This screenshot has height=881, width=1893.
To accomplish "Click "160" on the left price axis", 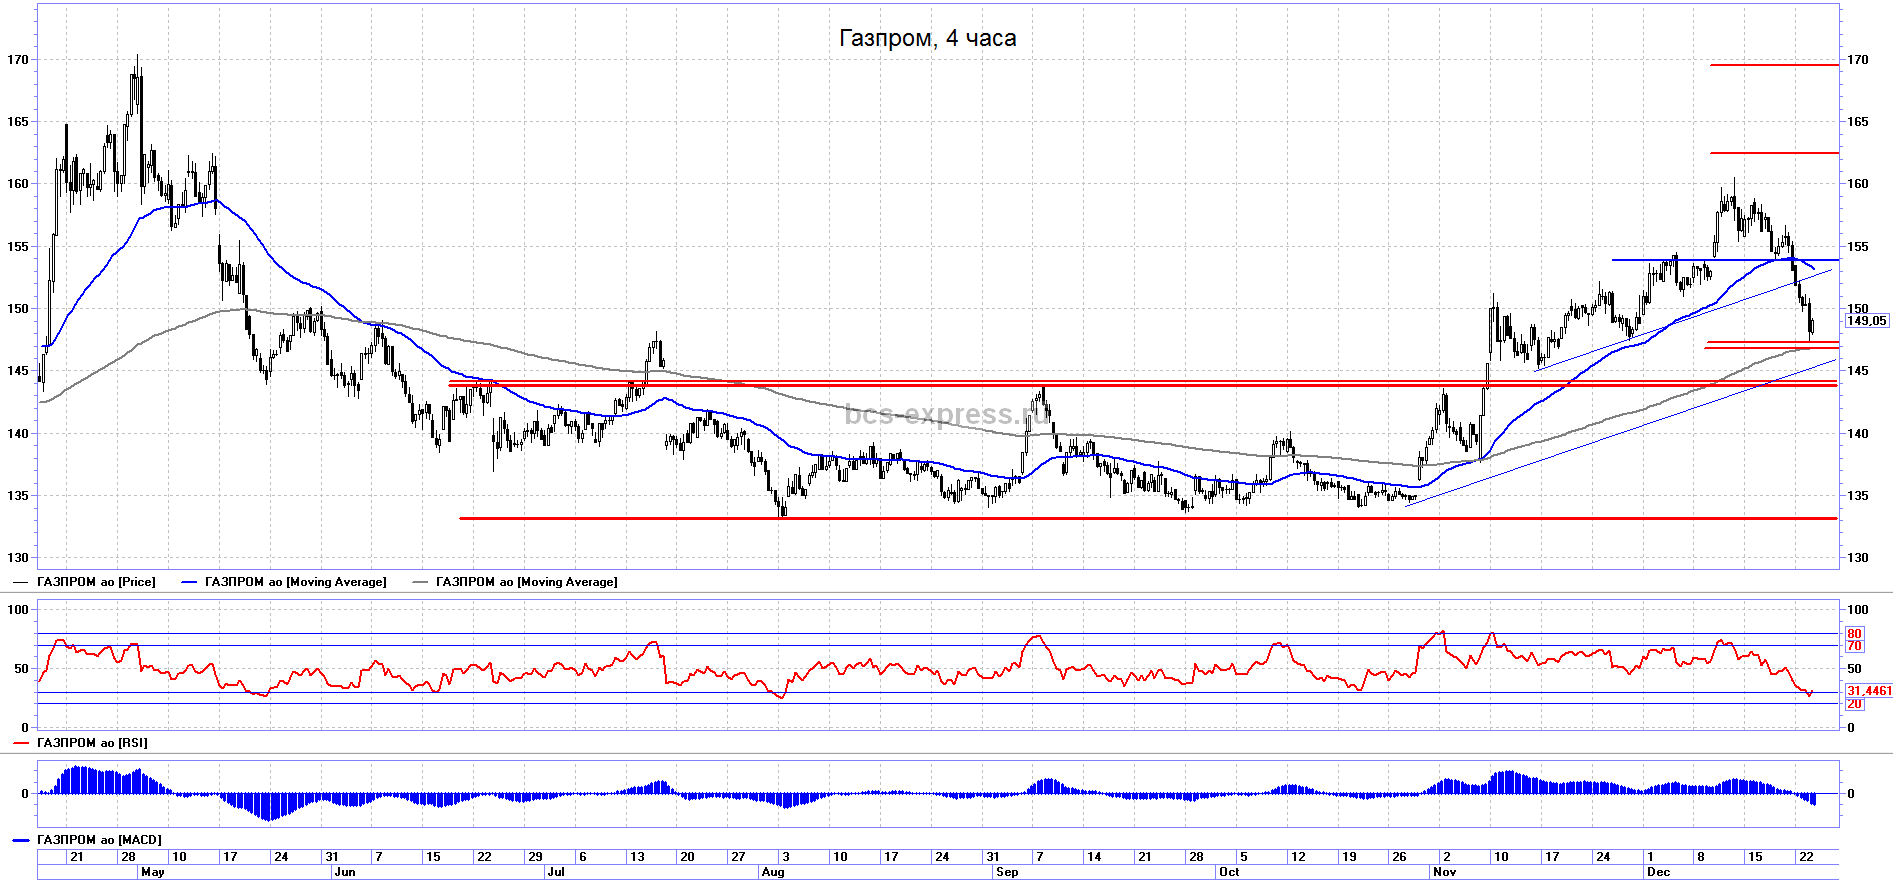I will coord(18,184).
